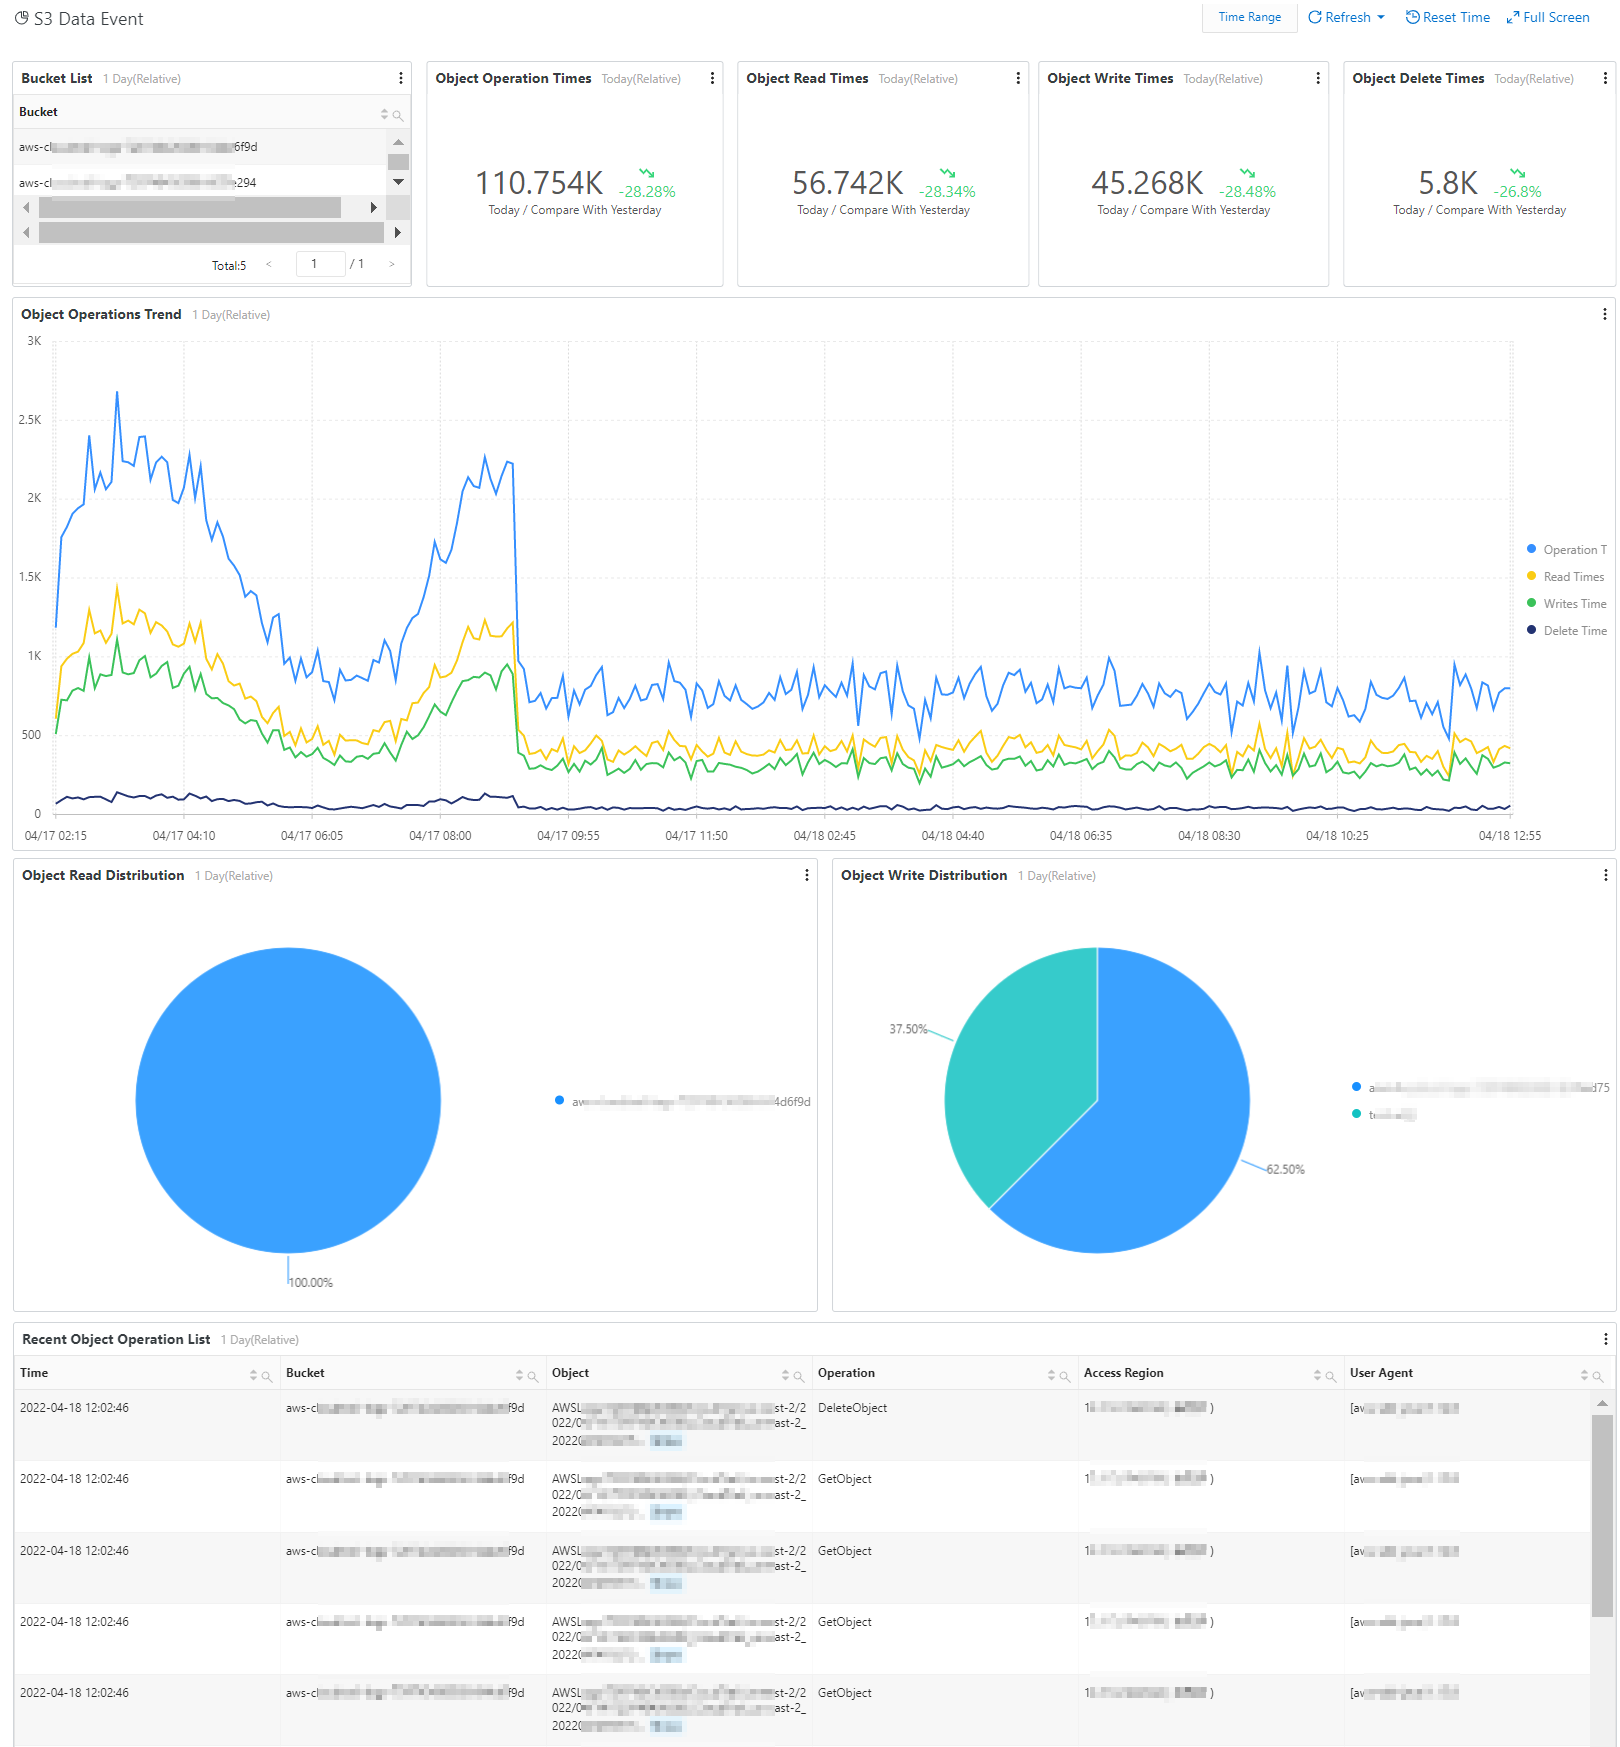Open the Bucket List widget options menu

pyautogui.click(x=401, y=77)
